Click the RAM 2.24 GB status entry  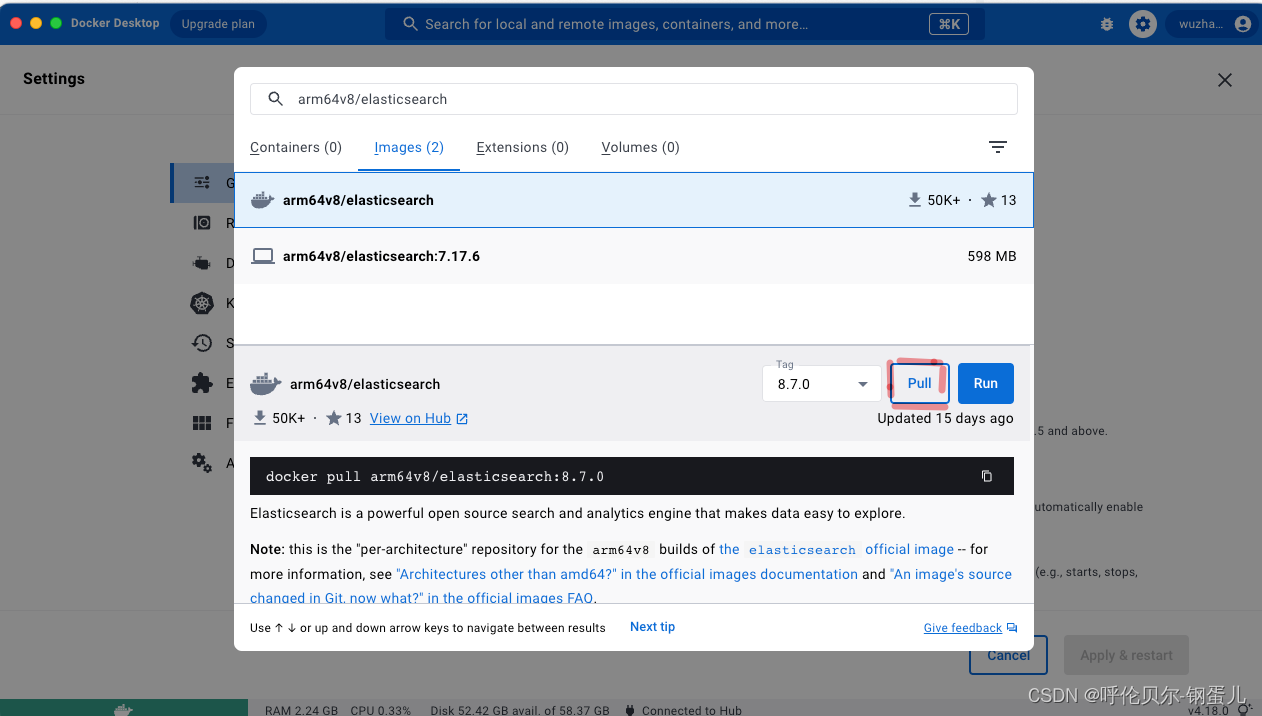click(x=303, y=710)
